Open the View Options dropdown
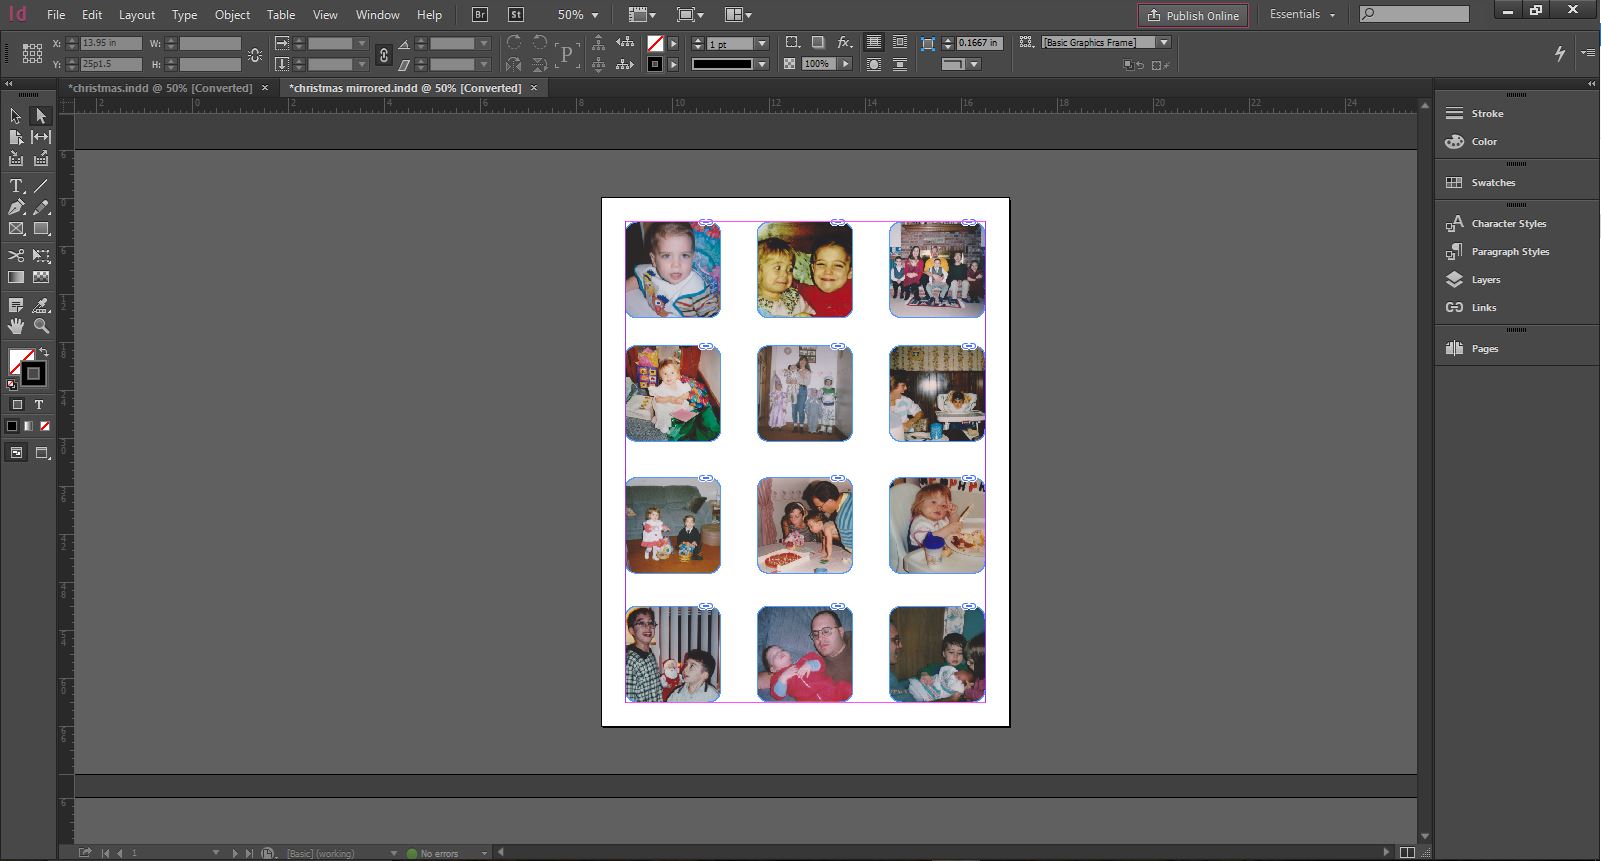The width and height of the screenshot is (1601, 861). (x=642, y=15)
